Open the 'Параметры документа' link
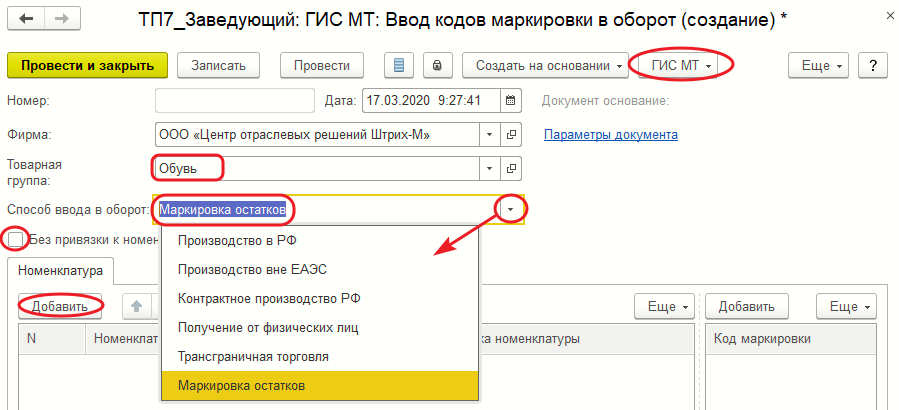899x410 pixels. 610,134
